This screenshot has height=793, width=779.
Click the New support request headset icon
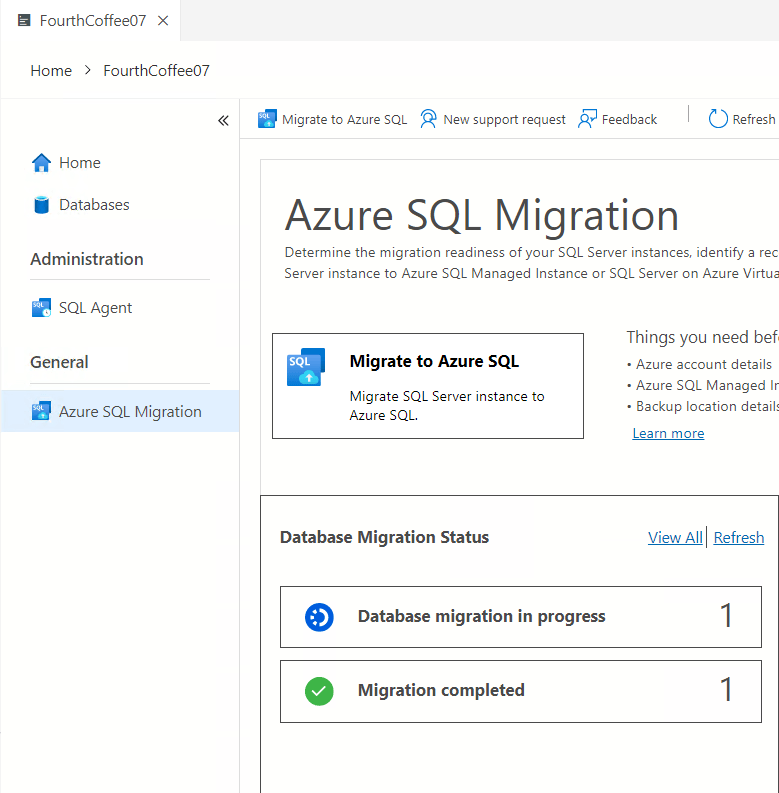428,119
